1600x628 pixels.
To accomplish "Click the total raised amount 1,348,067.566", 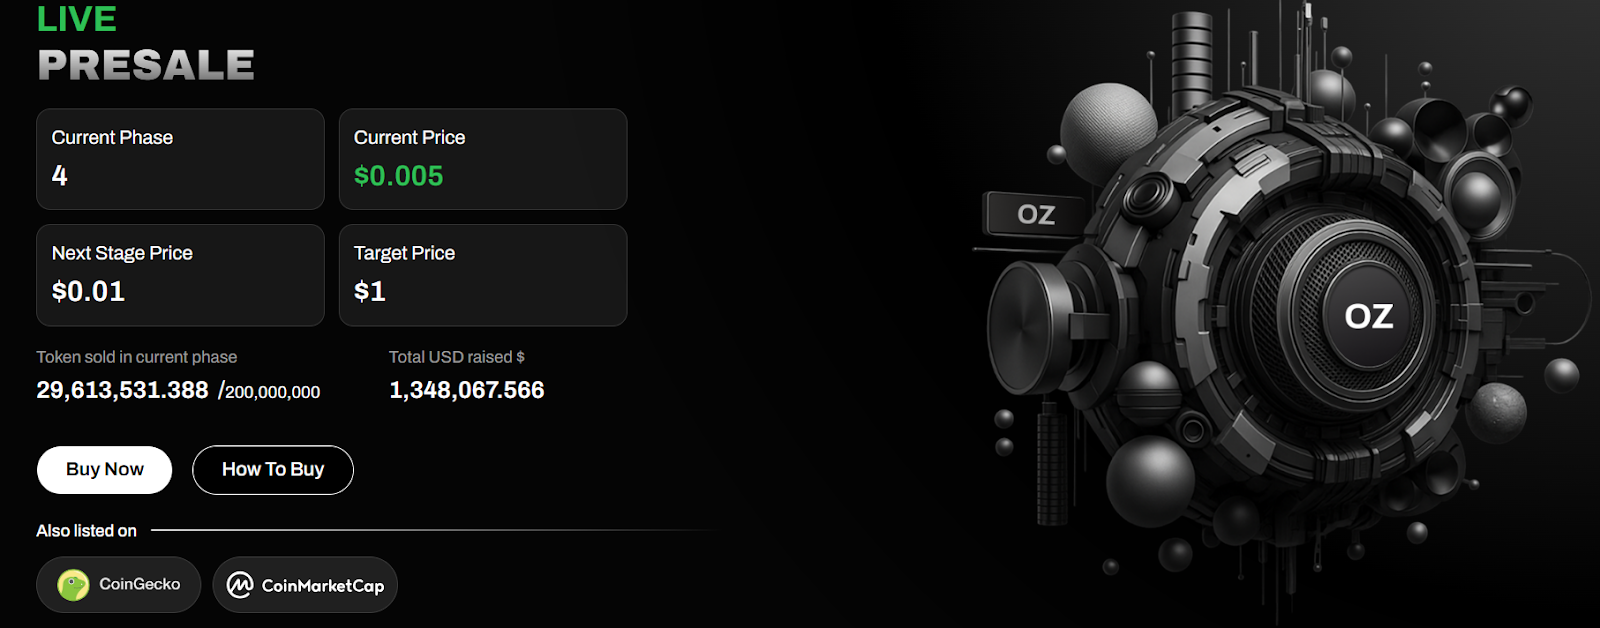I will tap(466, 390).
